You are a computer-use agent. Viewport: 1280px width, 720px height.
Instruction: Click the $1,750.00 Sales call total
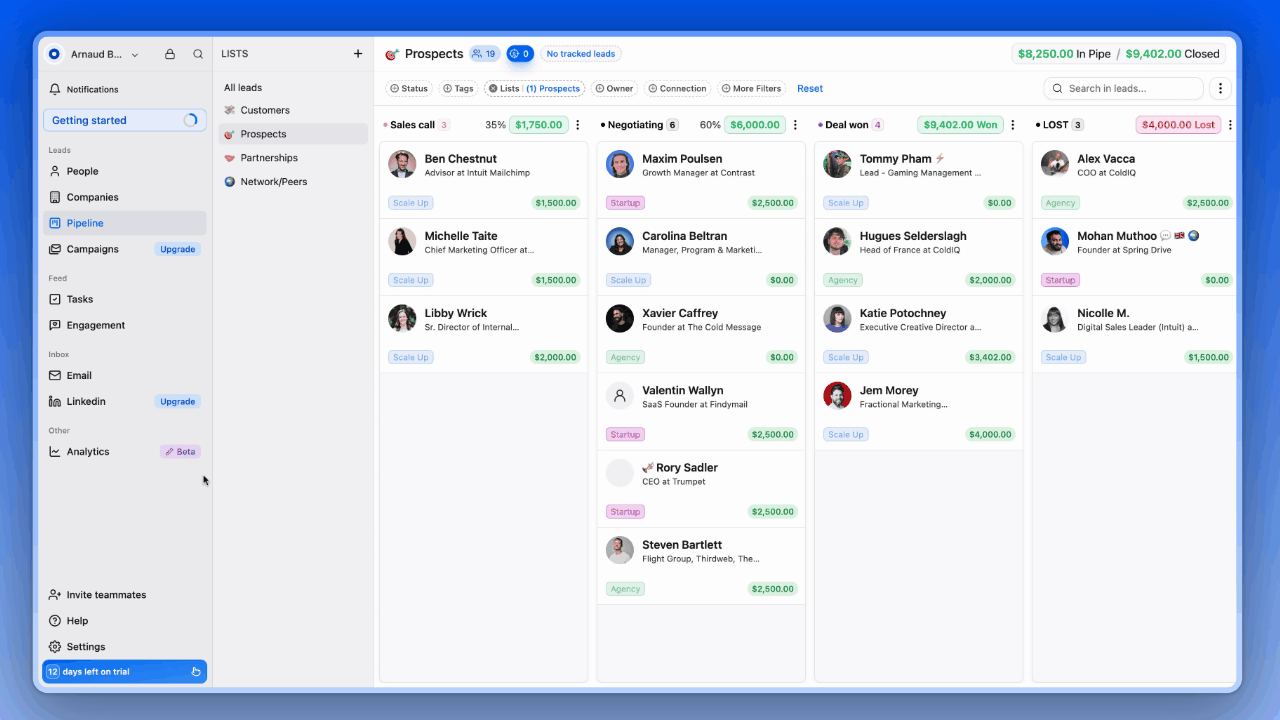click(539, 125)
